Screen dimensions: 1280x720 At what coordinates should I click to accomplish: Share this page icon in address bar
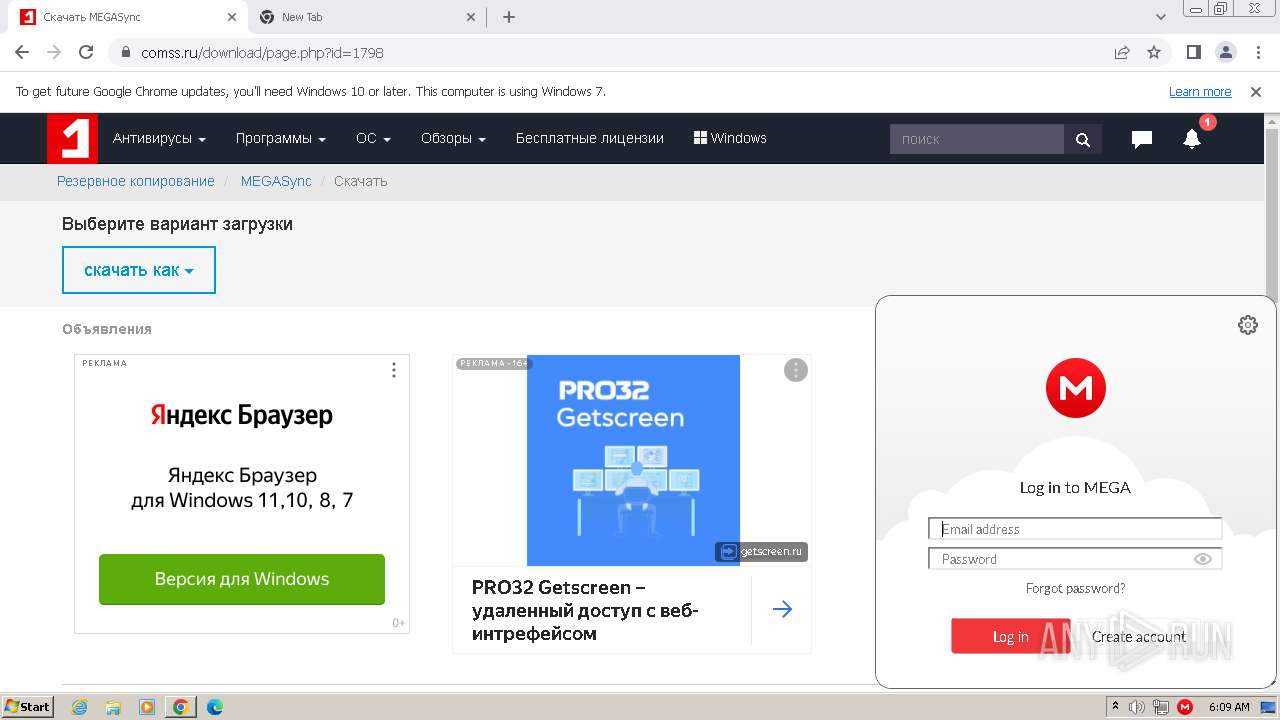coord(1122,52)
